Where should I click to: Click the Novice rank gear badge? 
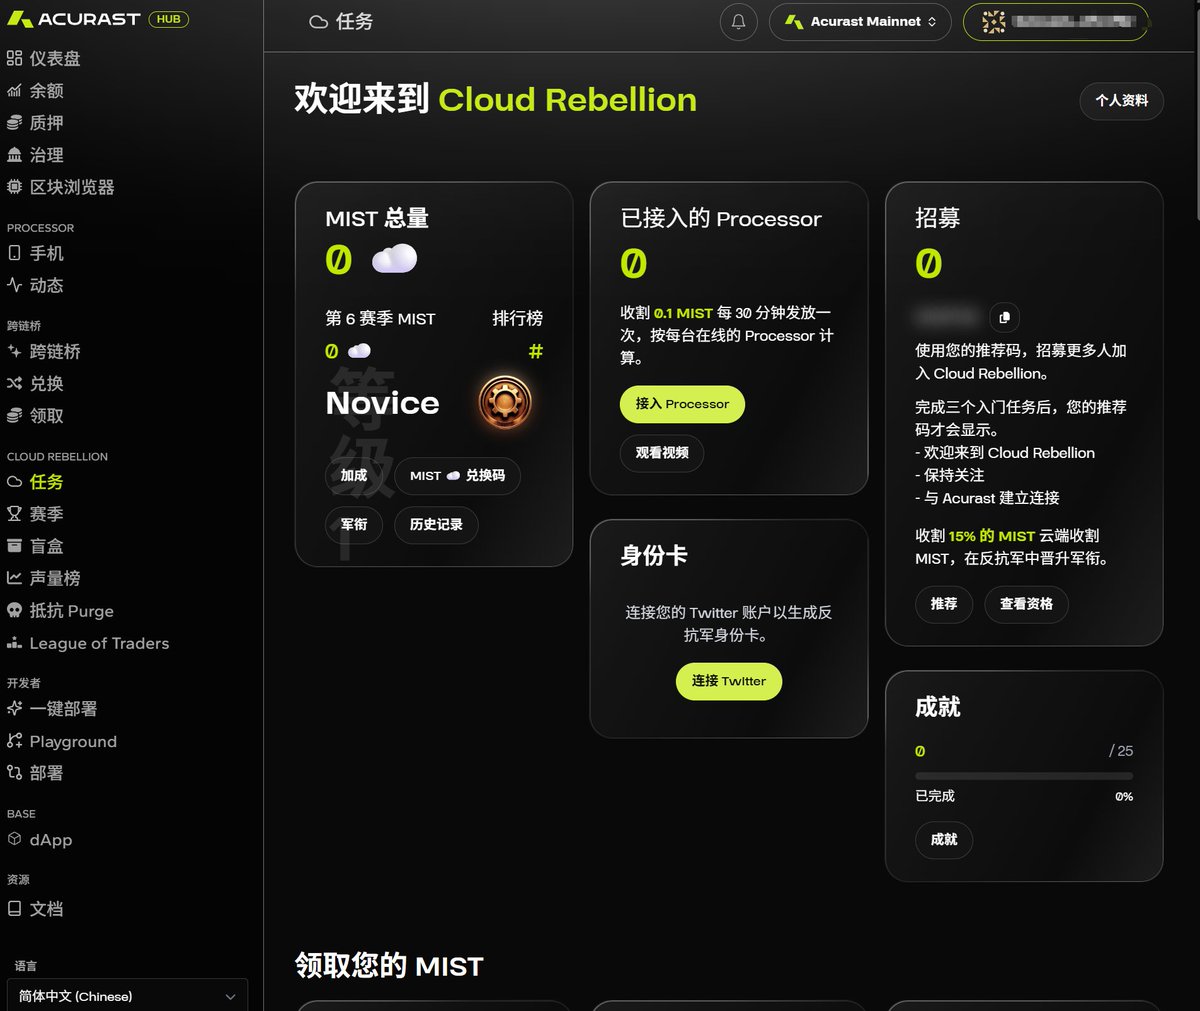(505, 402)
